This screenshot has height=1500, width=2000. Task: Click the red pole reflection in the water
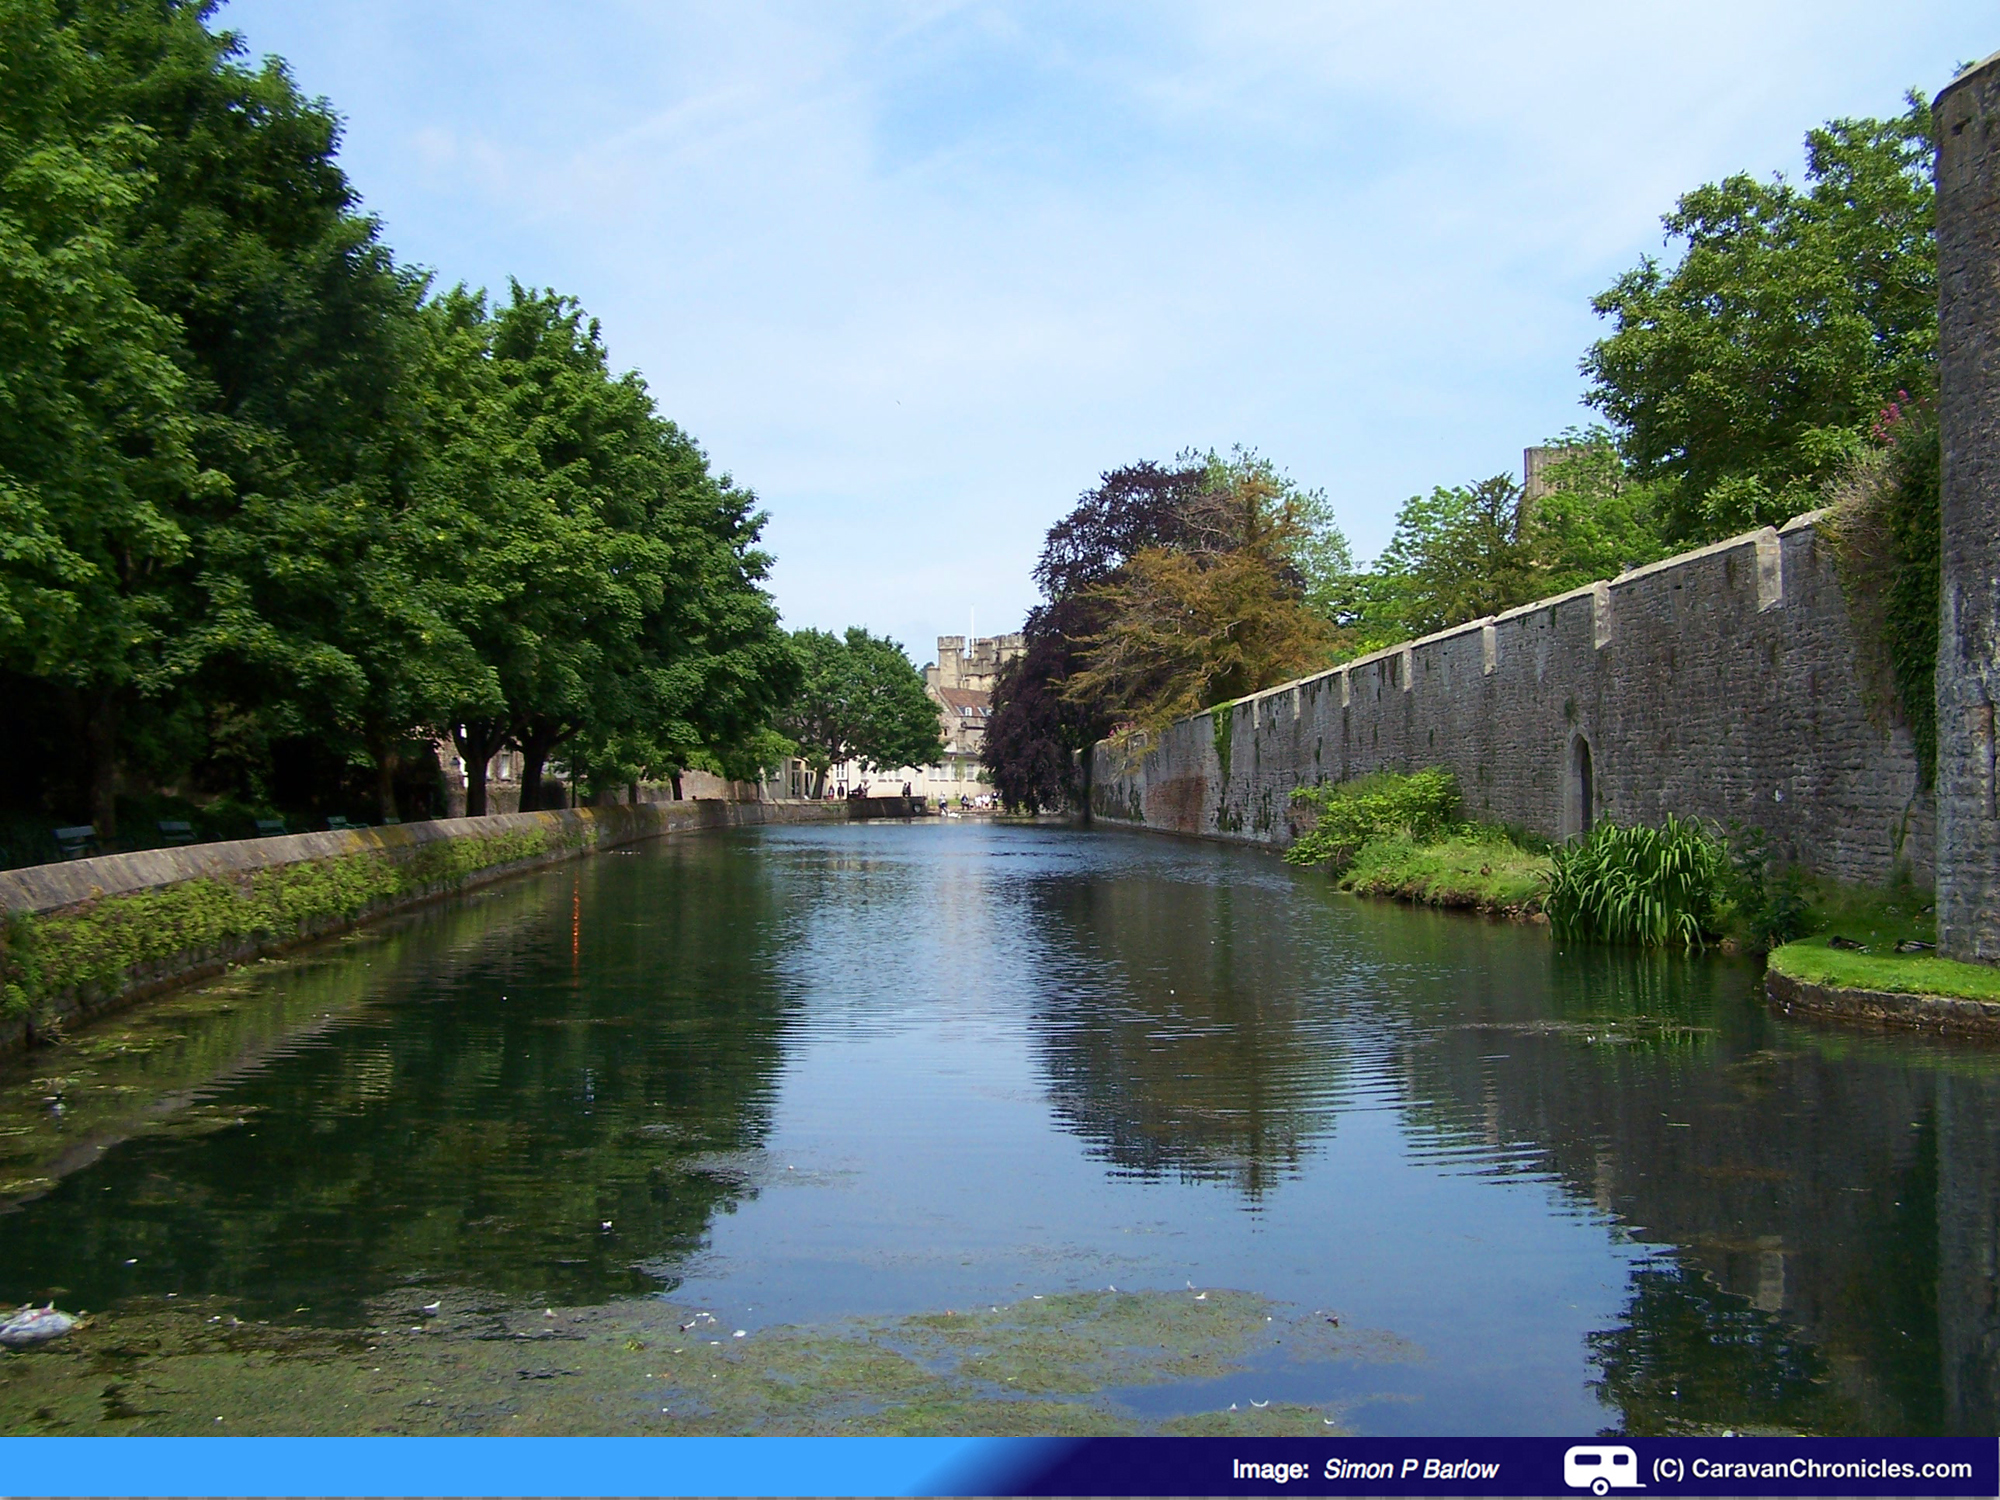[575, 925]
